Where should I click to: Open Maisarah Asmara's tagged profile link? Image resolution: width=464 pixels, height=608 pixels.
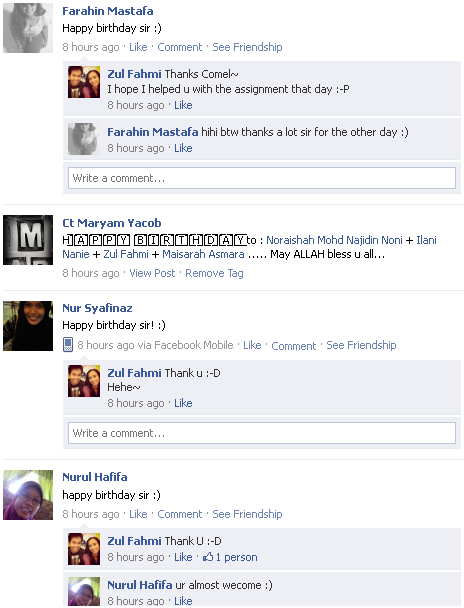point(203,254)
